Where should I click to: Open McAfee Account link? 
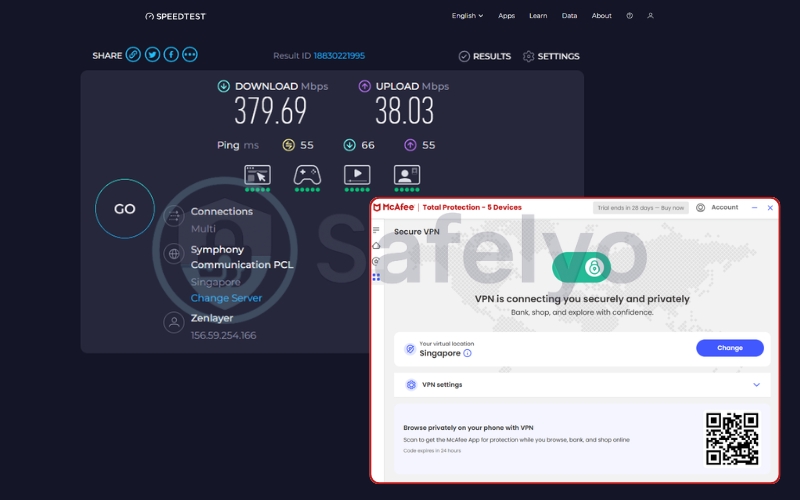tap(724, 207)
